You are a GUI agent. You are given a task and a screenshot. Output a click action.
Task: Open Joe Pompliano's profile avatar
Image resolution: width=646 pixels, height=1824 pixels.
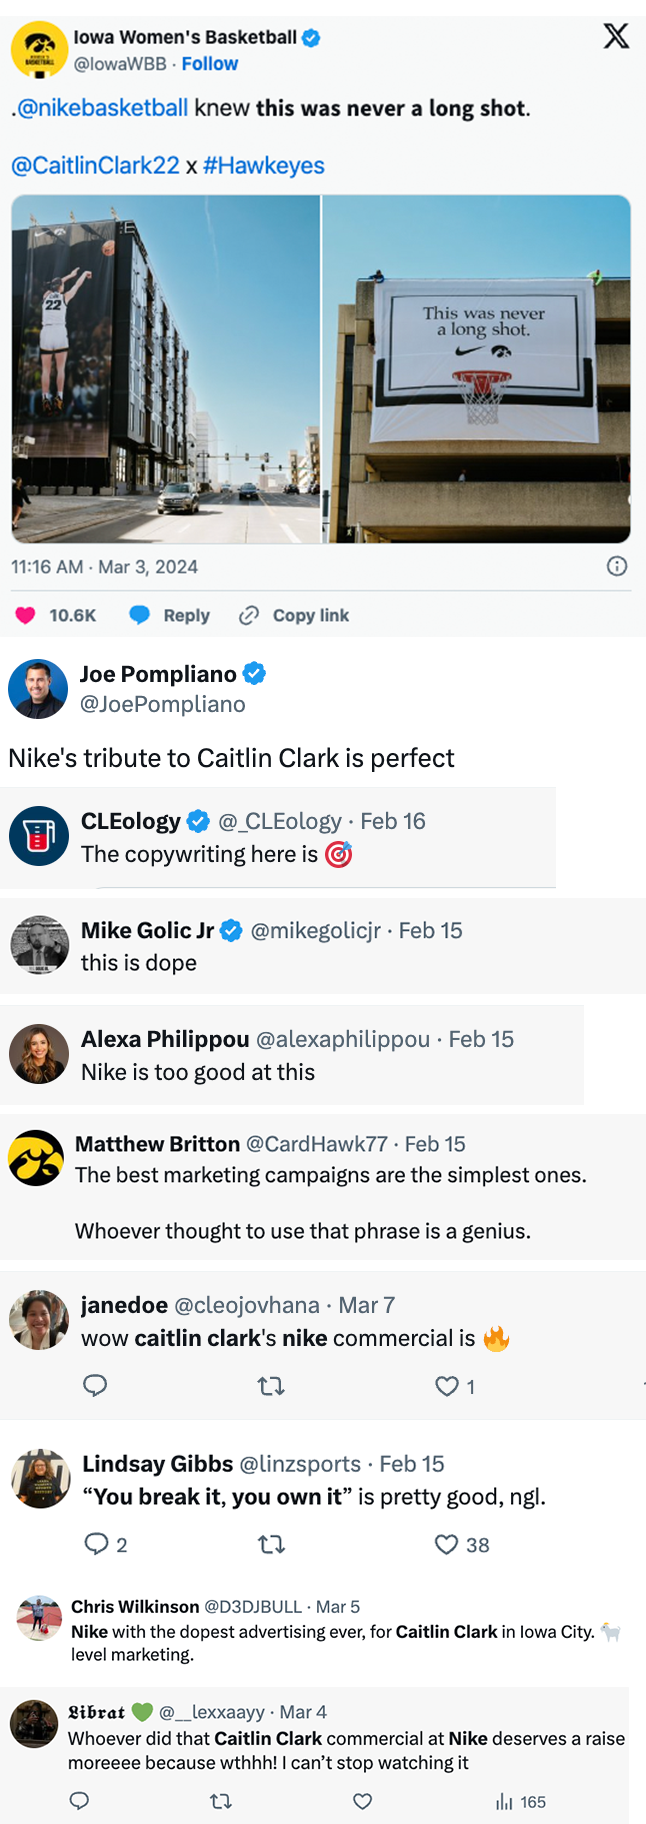tap(38, 688)
